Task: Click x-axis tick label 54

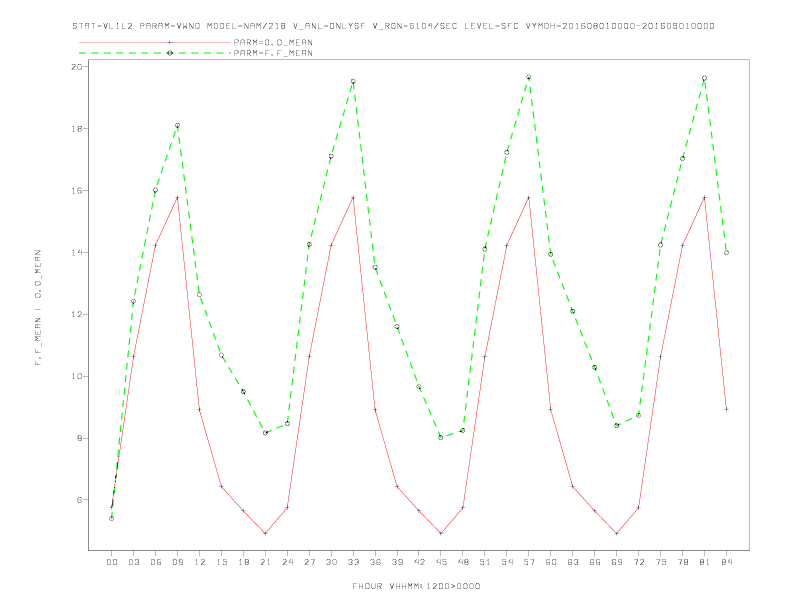Action: tap(507, 562)
